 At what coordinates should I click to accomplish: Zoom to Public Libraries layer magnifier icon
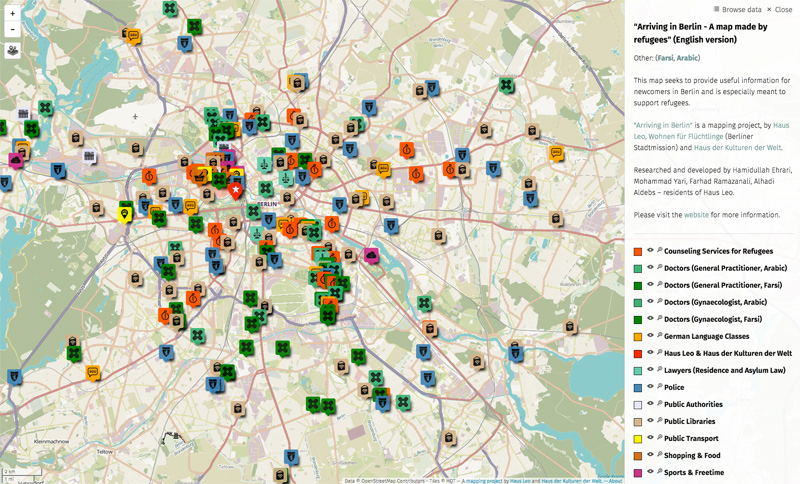(x=660, y=421)
